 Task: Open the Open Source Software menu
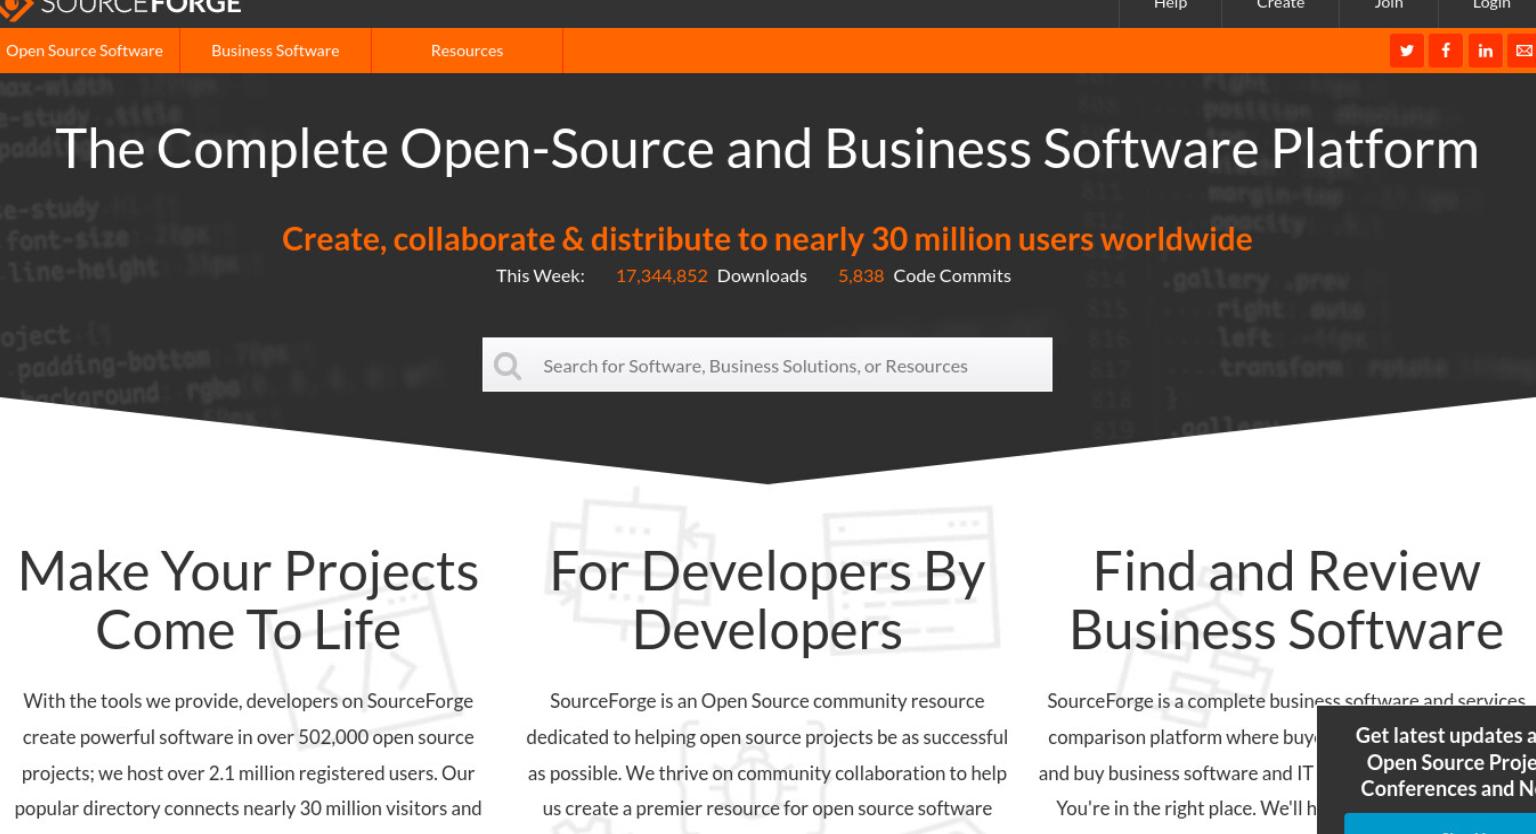coord(85,51)
